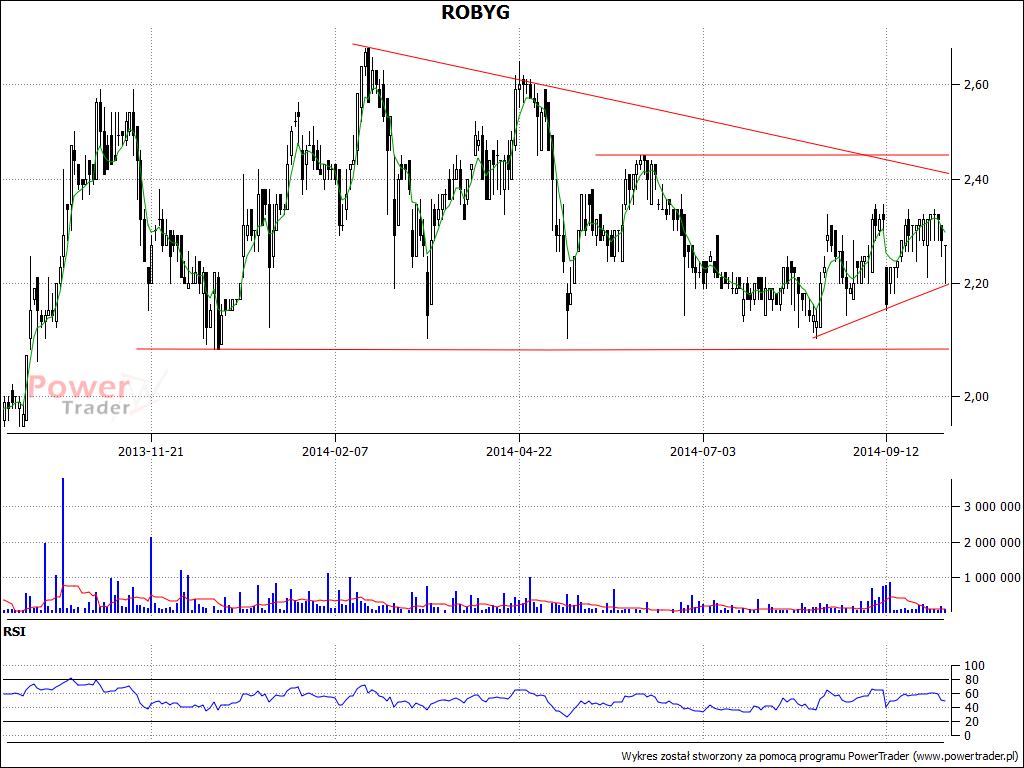This screenshot has height=768, width=1024.
Task: Click the RSI 100 scale label
Action: 974,666
